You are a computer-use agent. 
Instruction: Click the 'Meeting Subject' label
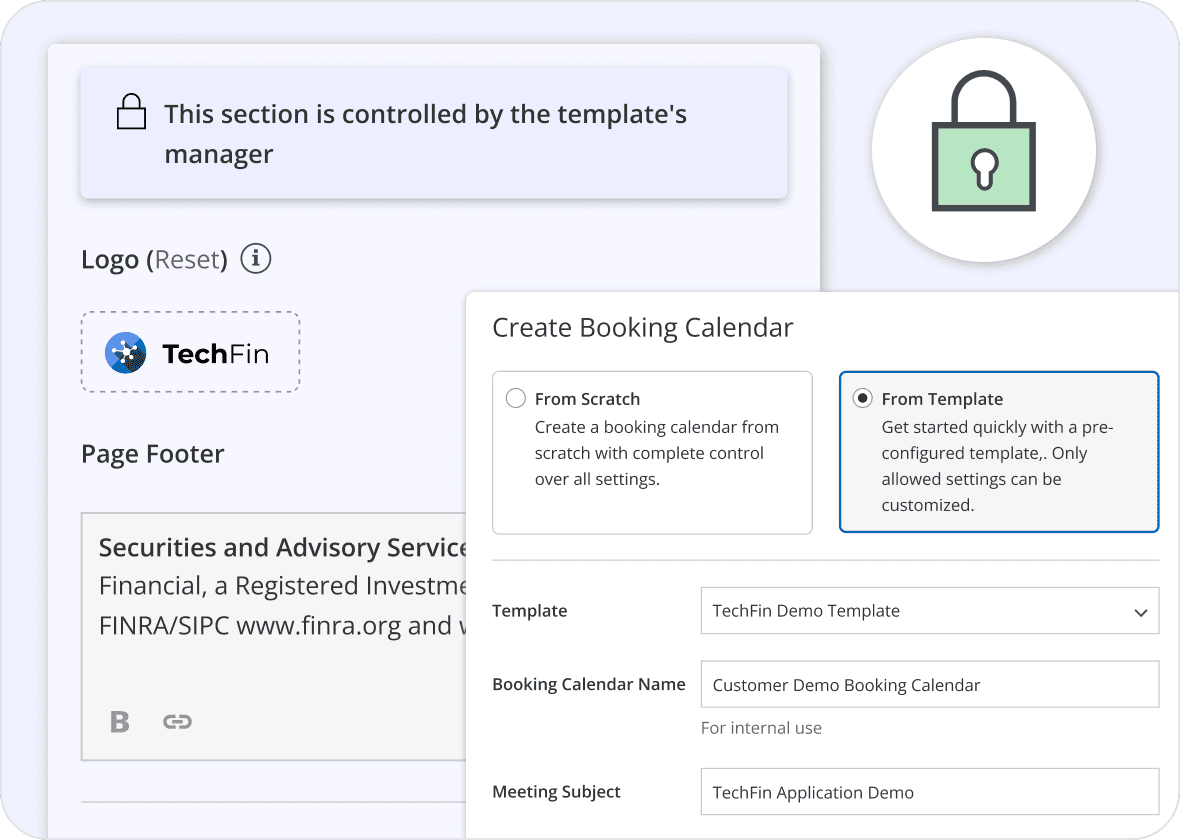click(x=556, y=792)
